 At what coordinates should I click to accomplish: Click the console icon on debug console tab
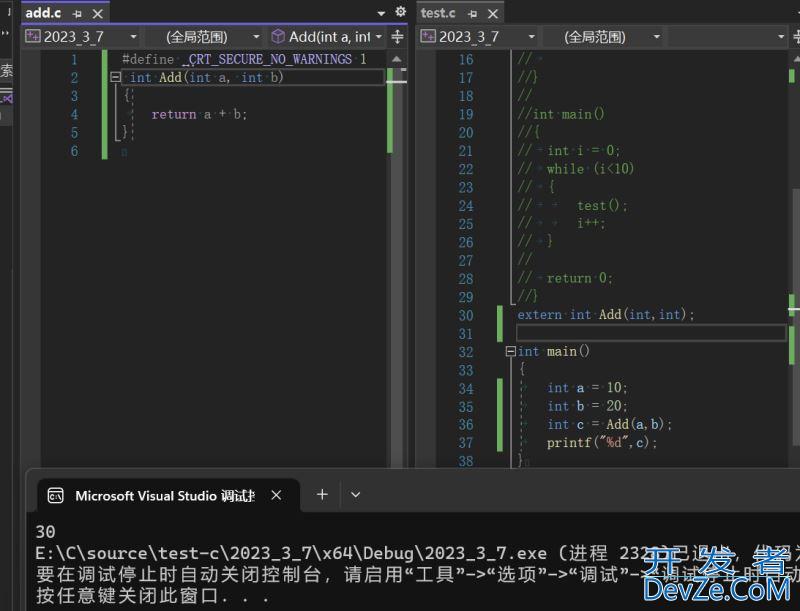point(56,496)
